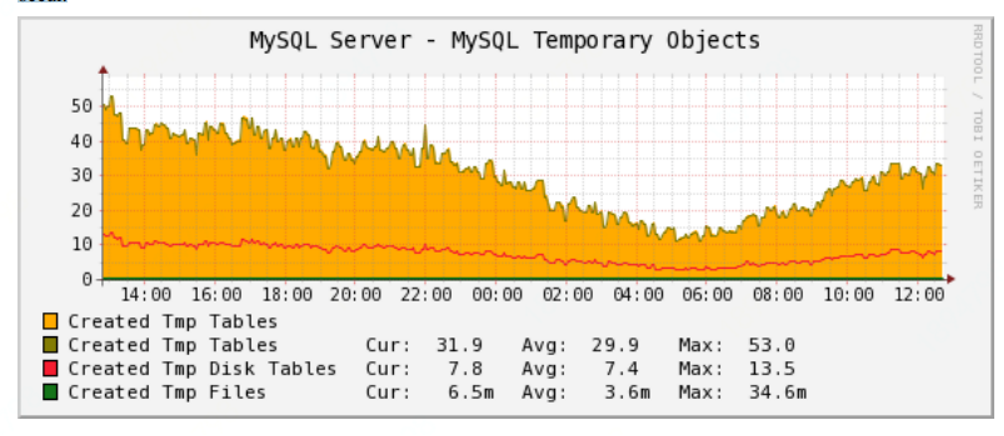Click the Avg value 29.9
The width and height of the screenshot is (1004, 436).
(x=616, y=345)
